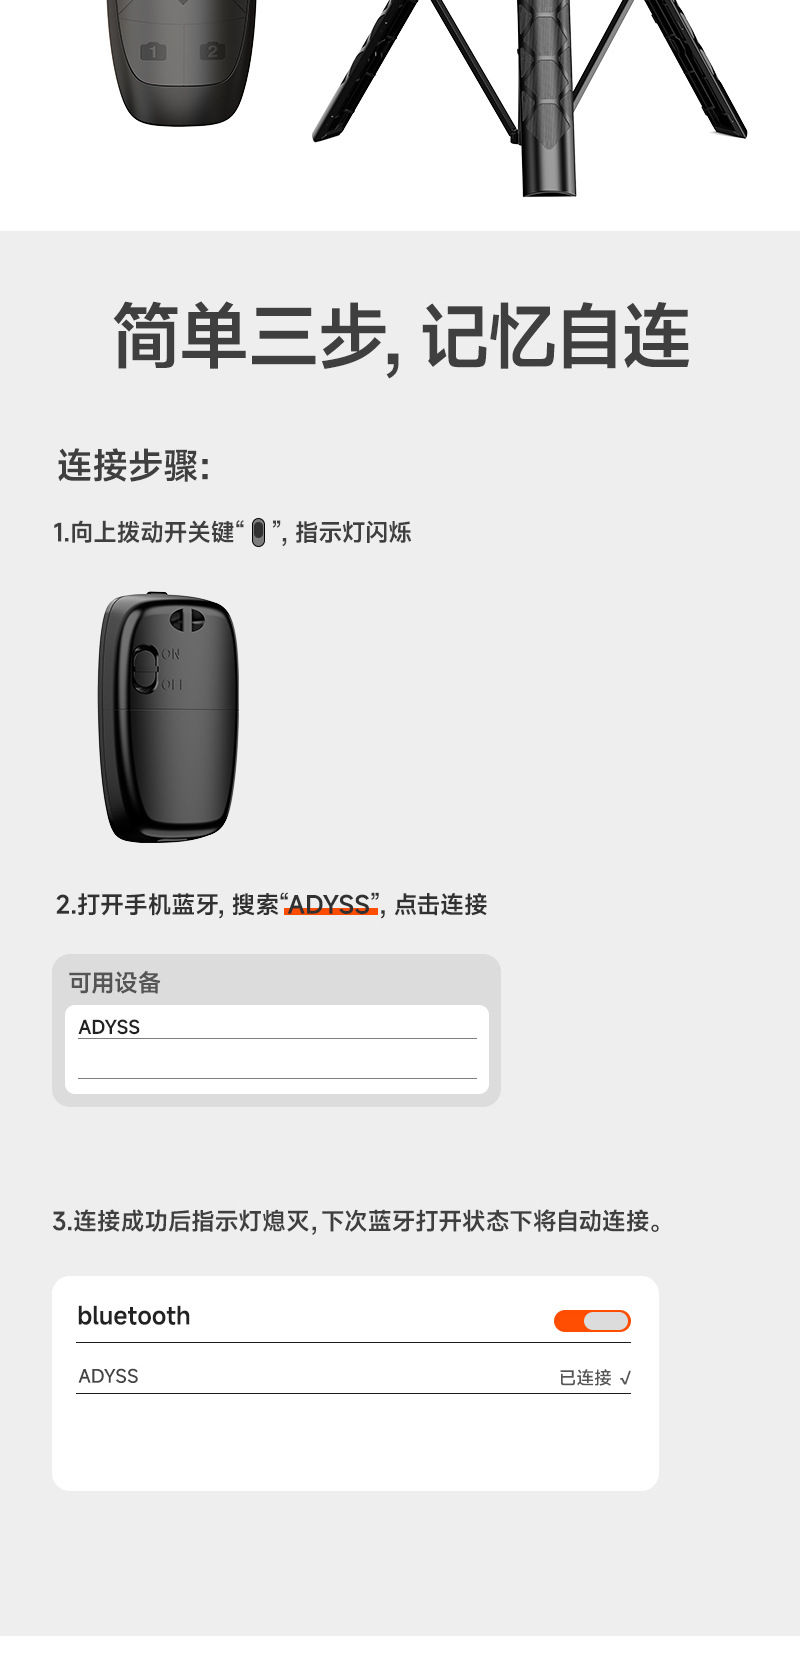
Task: Click the button labeled 2 on the remote
Action: pyautogui.click(x=211, y=51)
